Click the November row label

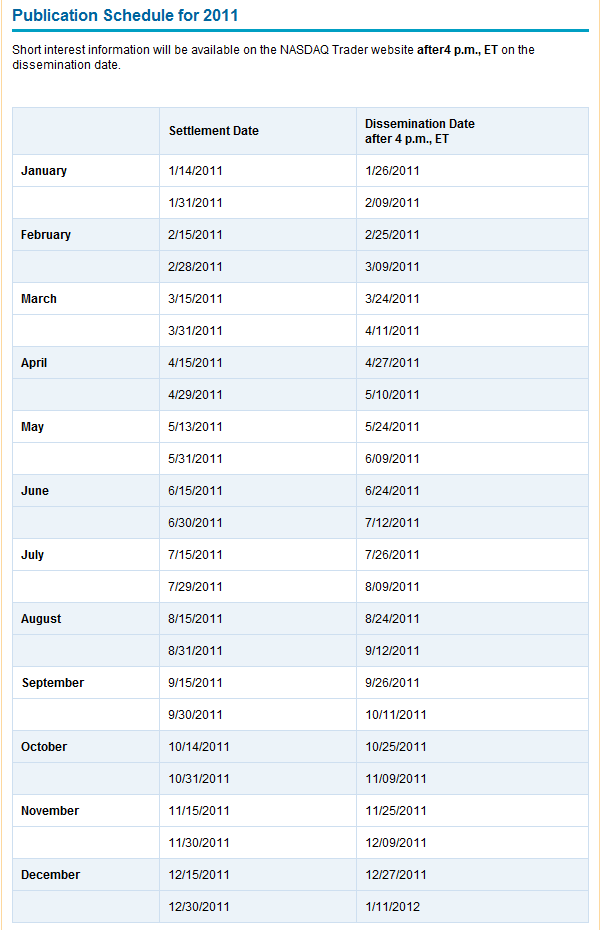(x=50, y=811)
